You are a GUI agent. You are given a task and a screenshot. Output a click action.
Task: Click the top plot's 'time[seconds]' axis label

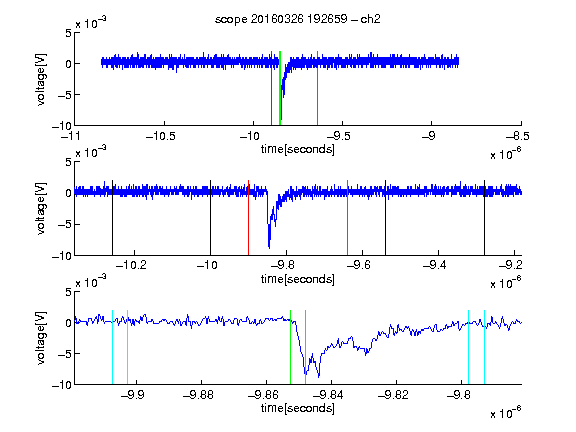[x=298, y=149]
